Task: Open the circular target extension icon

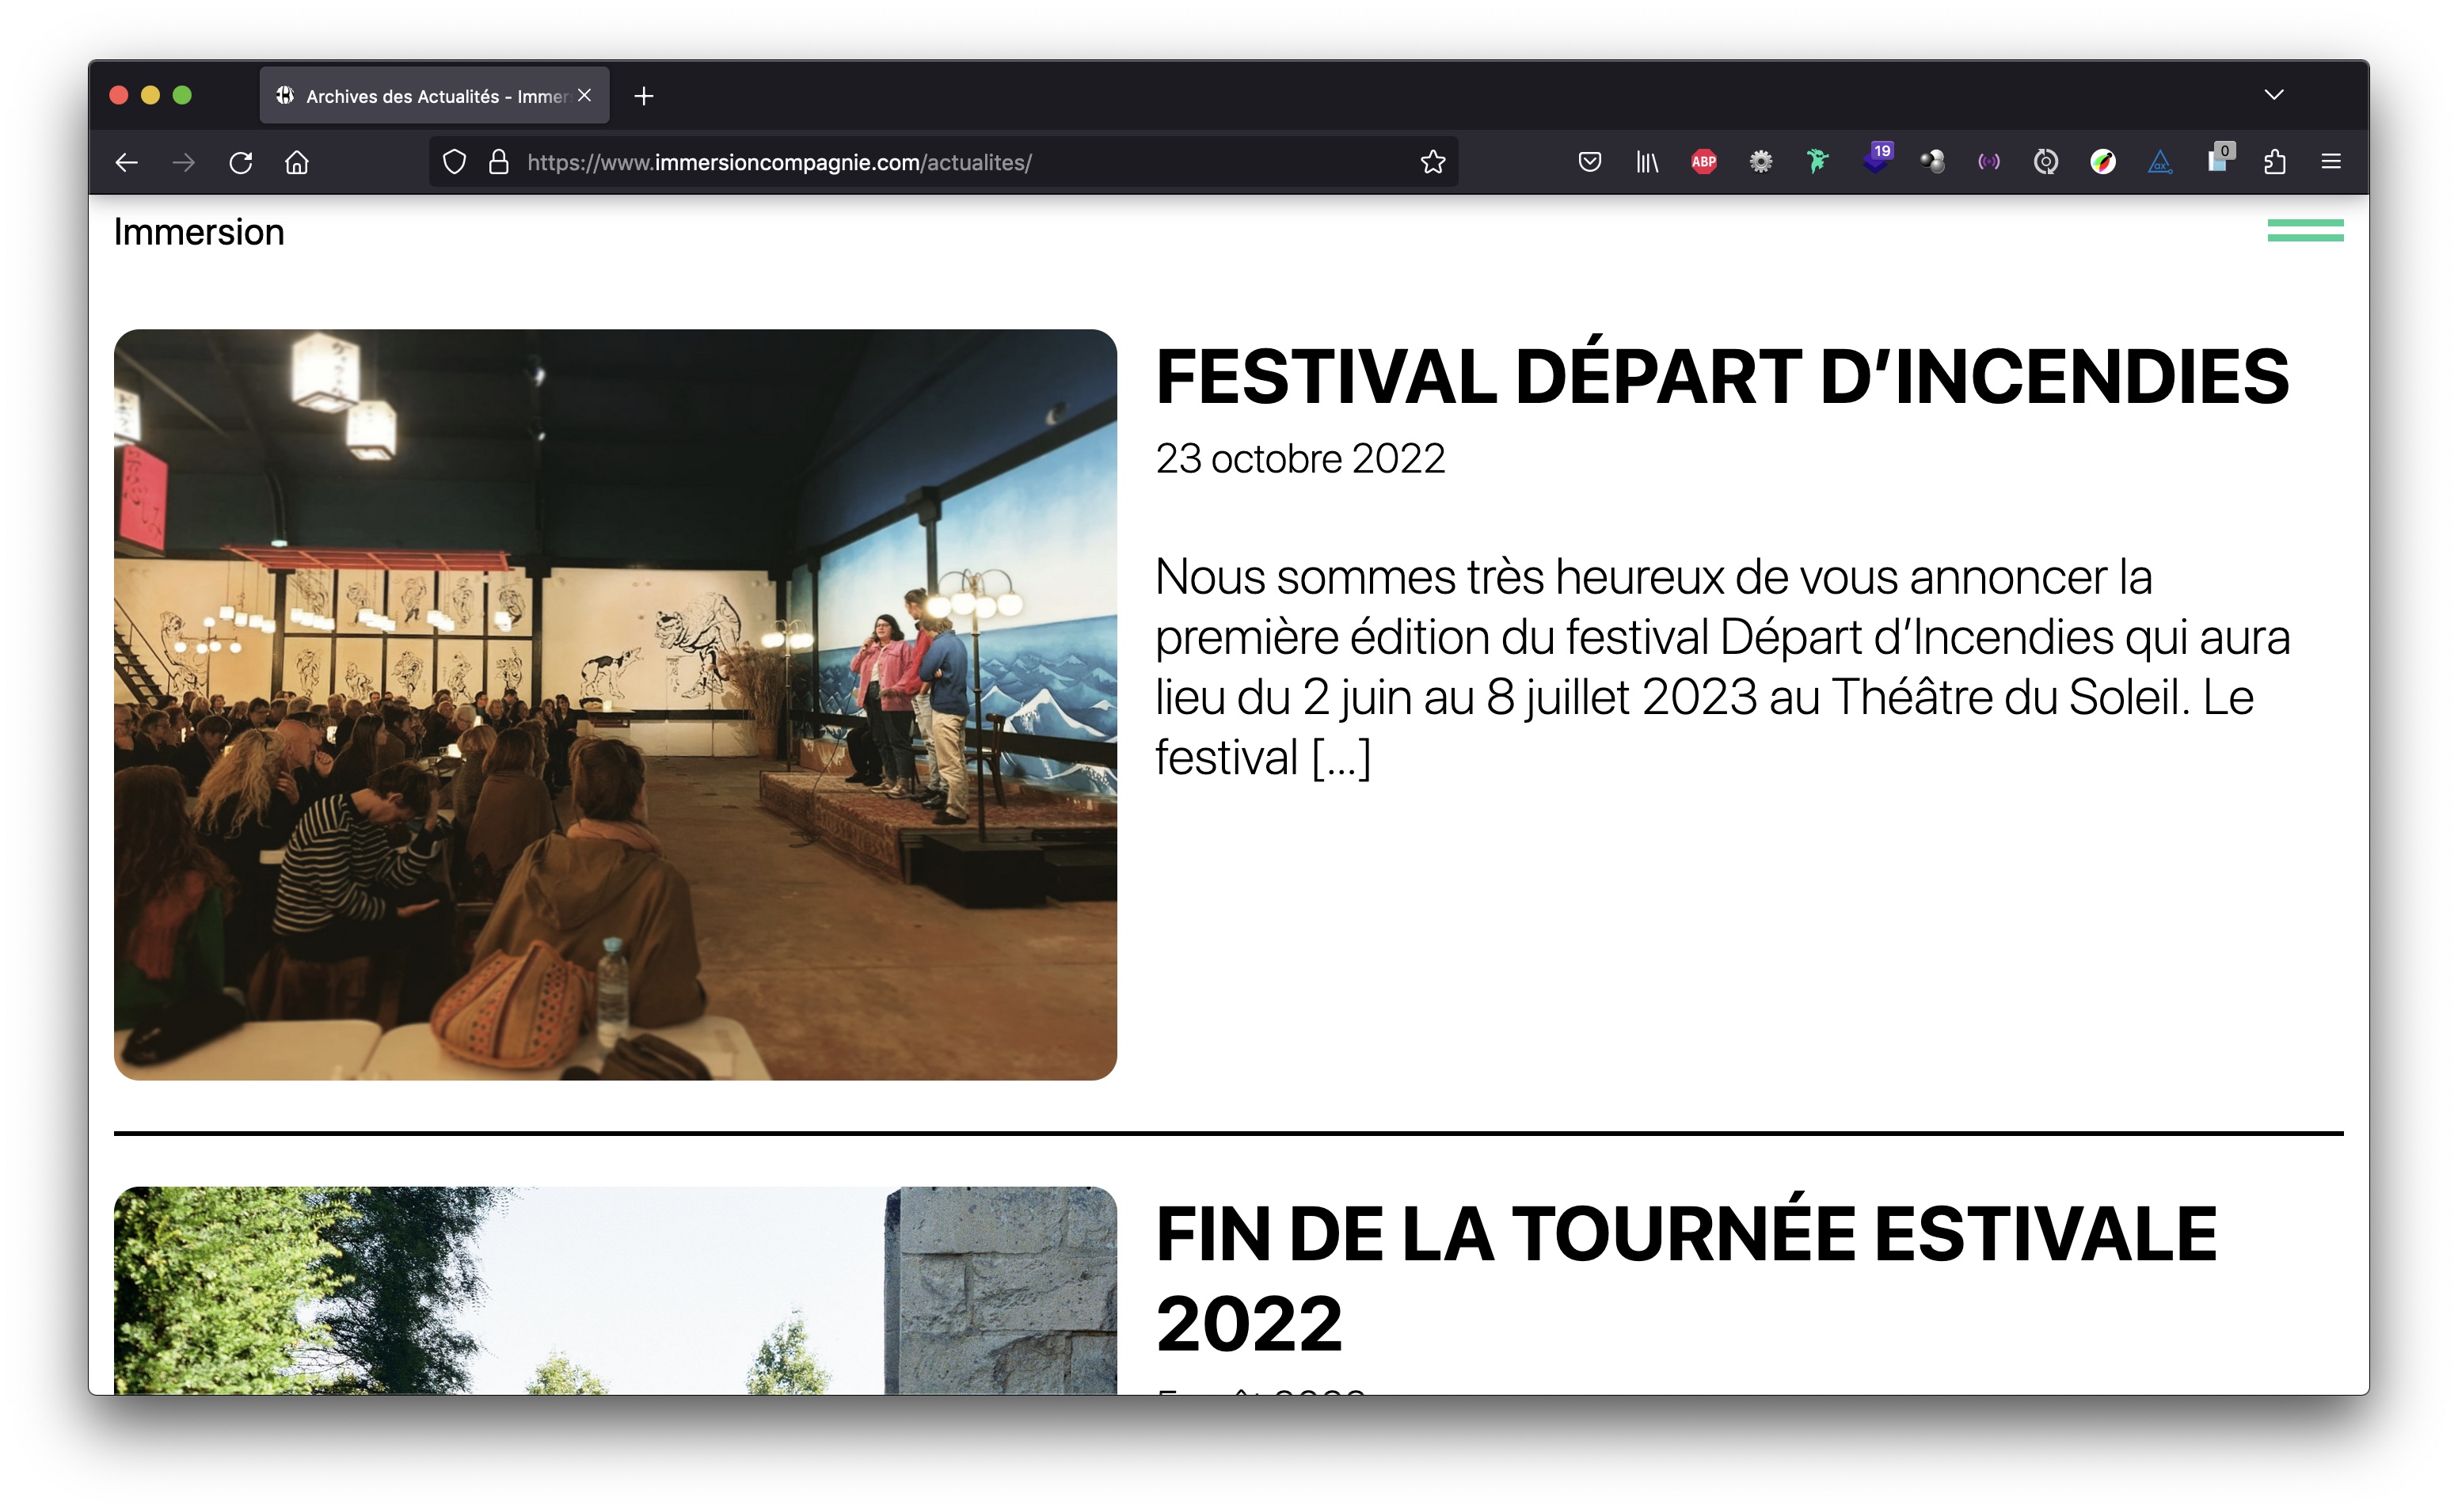Action: point(2046,162)
